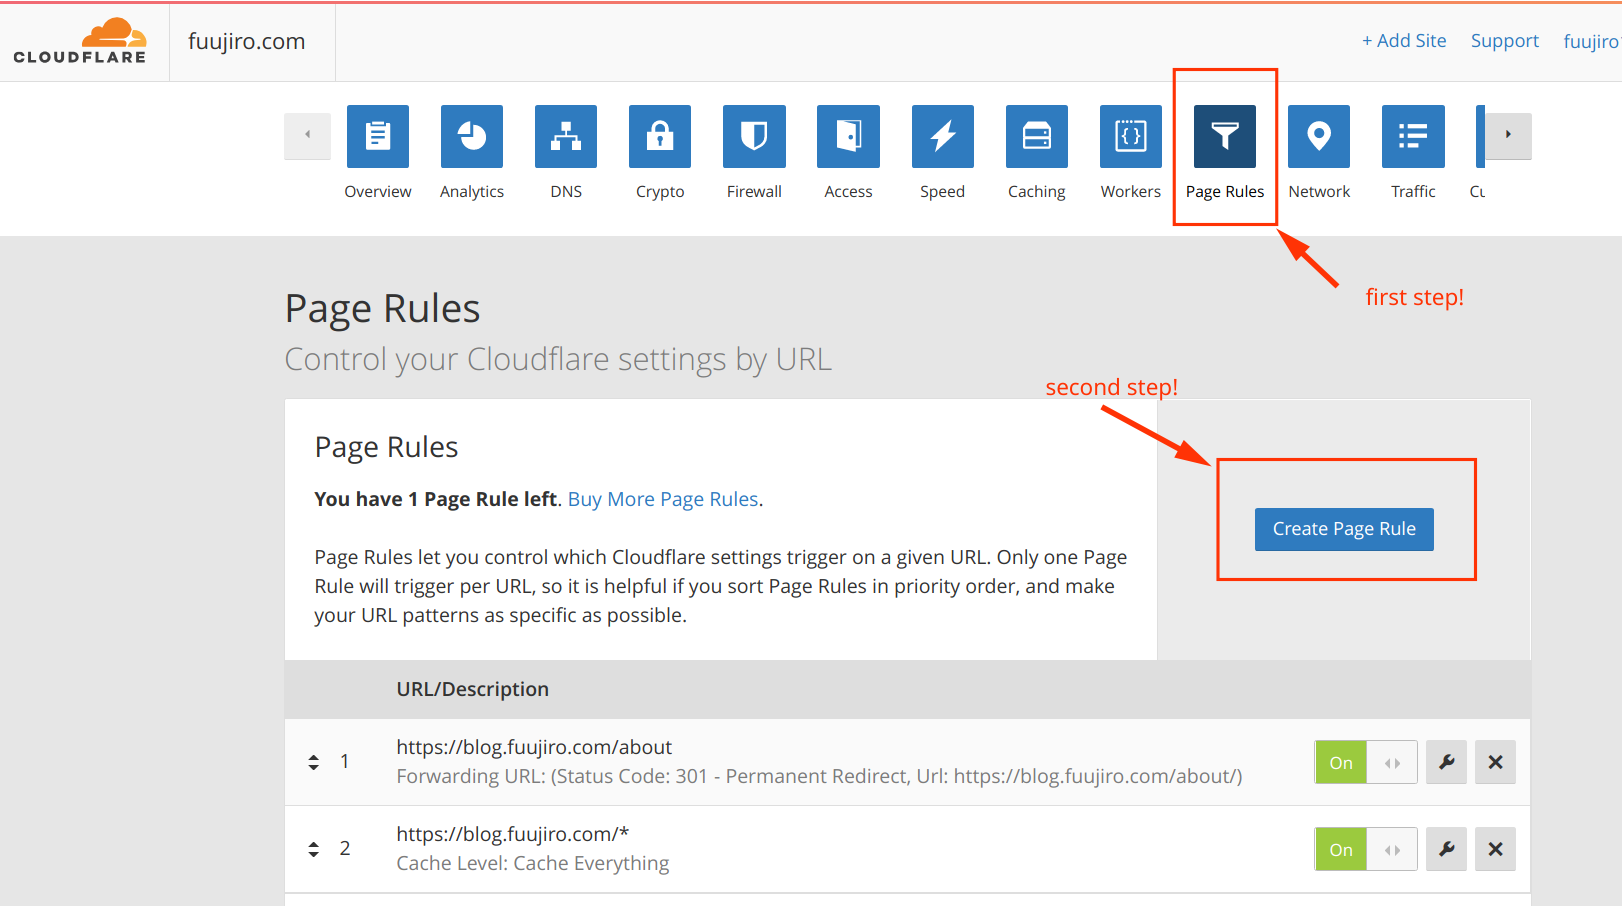Click the Overview tab label
Image resolution: width=1622 pixels, height=906 pixels.
click(x=378, y=191)
